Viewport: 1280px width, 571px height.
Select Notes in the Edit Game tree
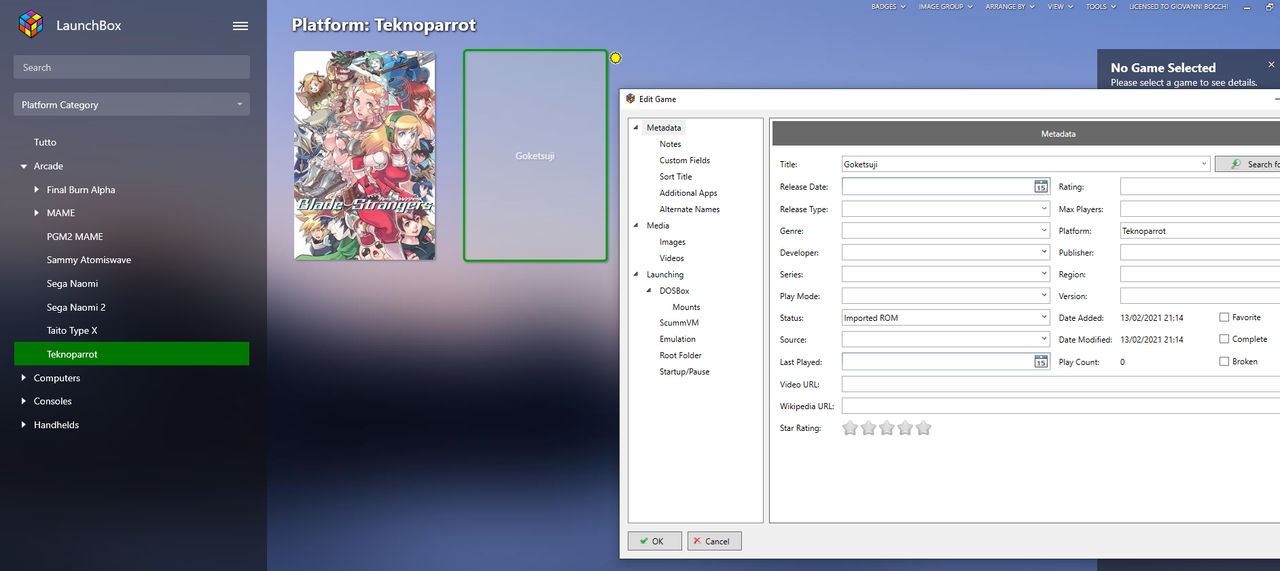(x=670, y=144)
